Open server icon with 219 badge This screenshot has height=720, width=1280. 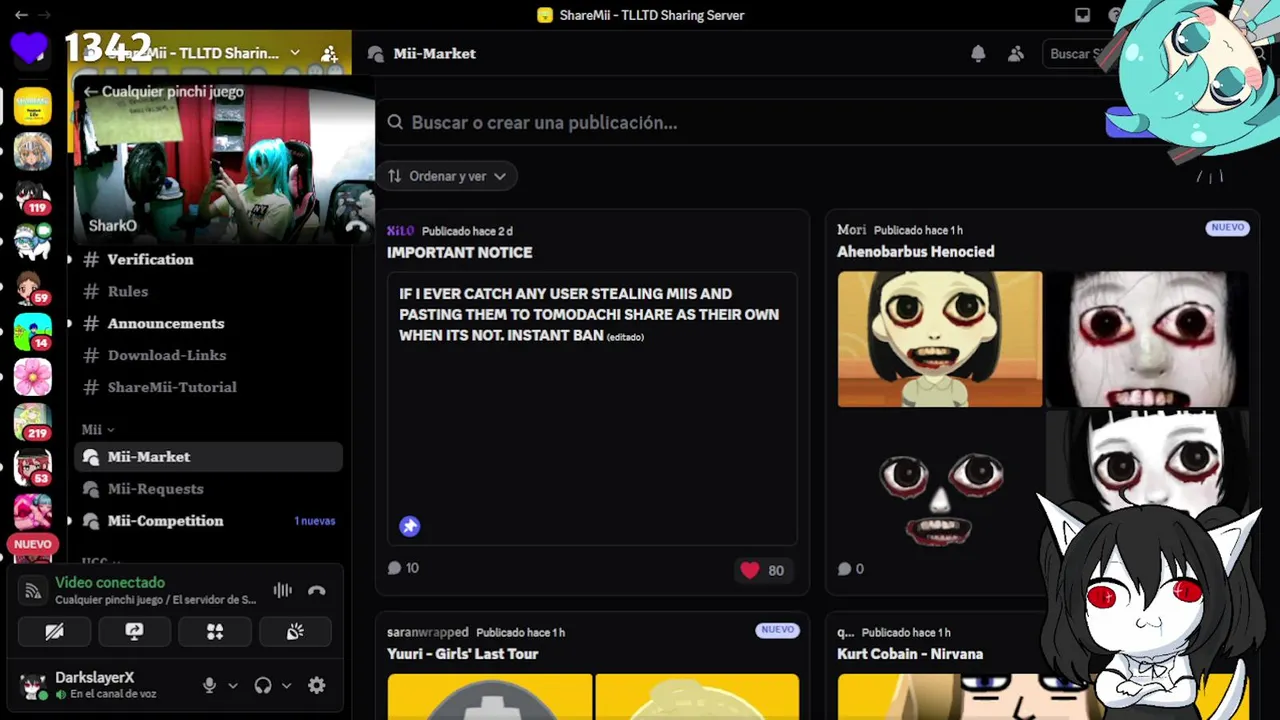pos(33,422)
